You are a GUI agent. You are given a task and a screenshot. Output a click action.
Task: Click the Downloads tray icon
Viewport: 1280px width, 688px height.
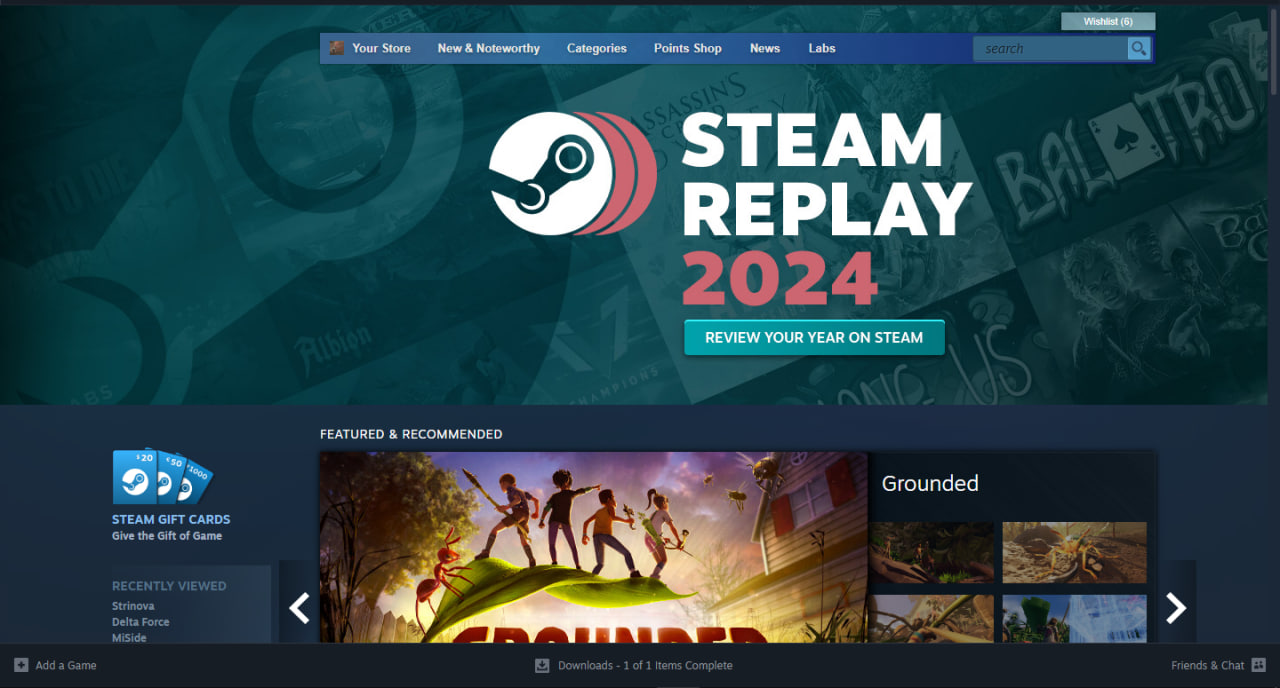tap(542, 665)
